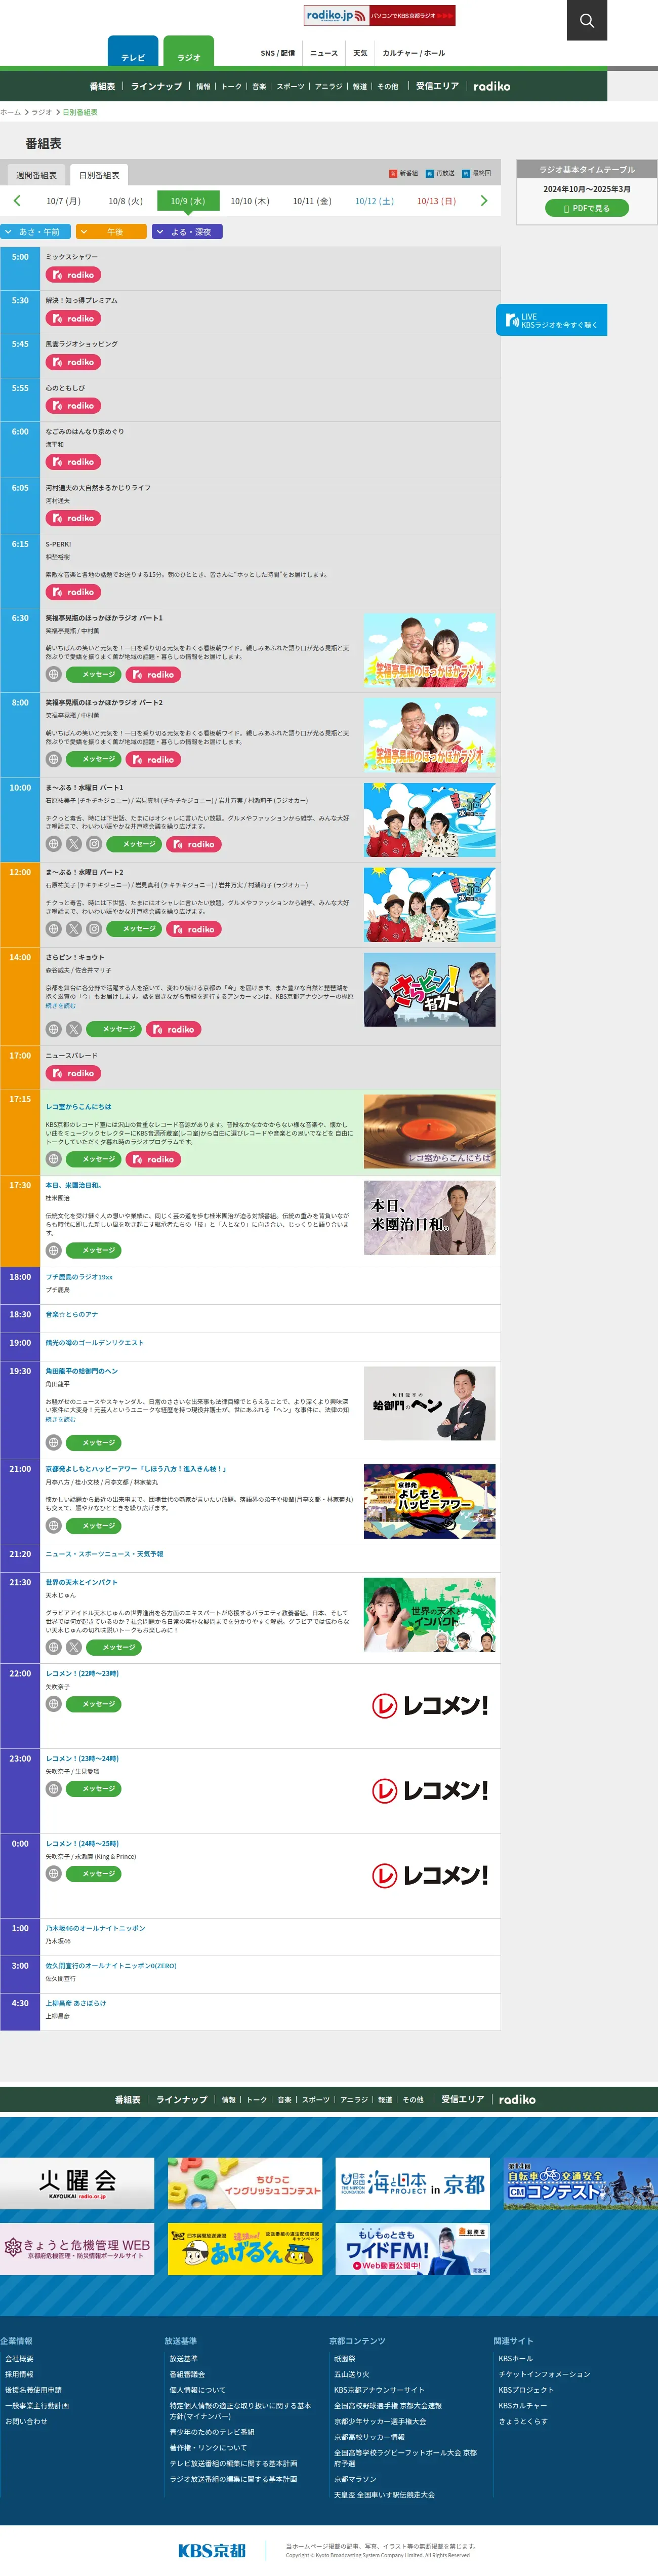Open X icon for さらピン！キョウト
658x2576 pixels.
tap(74, 1029)
